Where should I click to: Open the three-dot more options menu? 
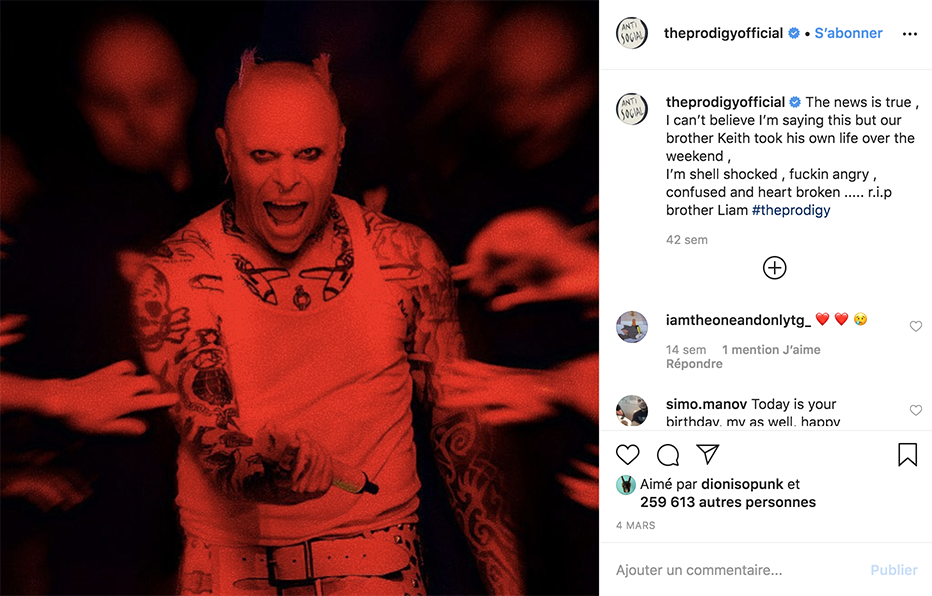click(x=909, y=34)
